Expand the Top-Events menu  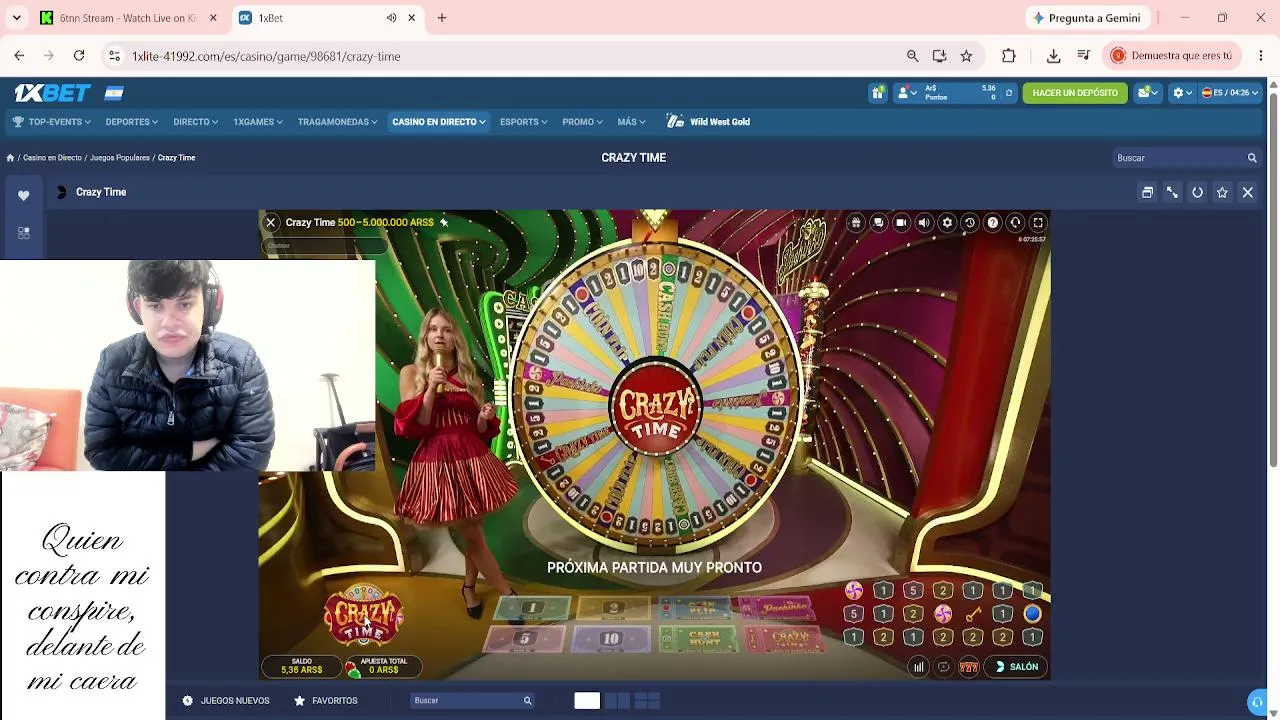tap(51, 122)
